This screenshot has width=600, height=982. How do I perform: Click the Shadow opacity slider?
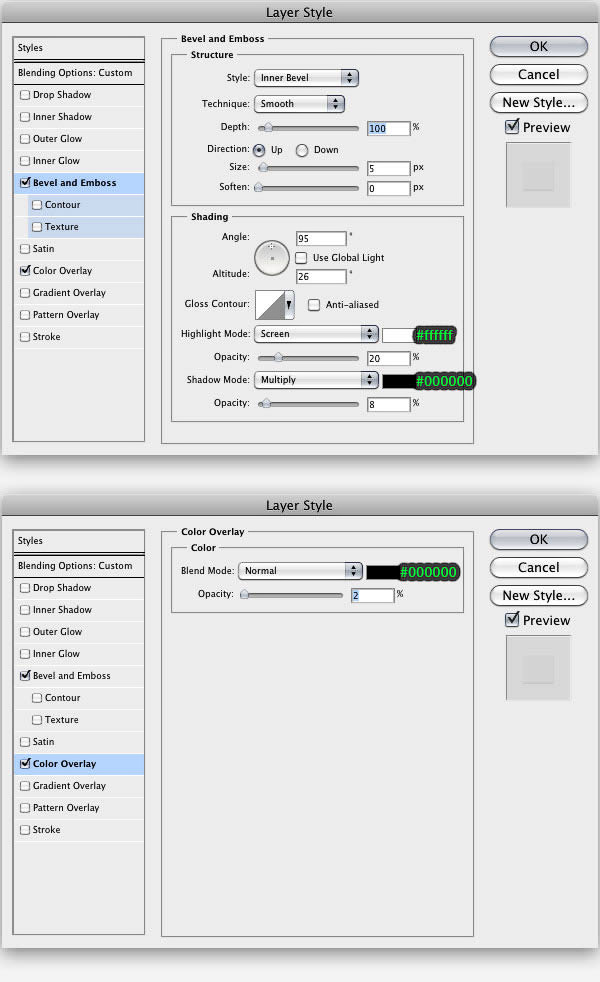click(x=308, y=404)
